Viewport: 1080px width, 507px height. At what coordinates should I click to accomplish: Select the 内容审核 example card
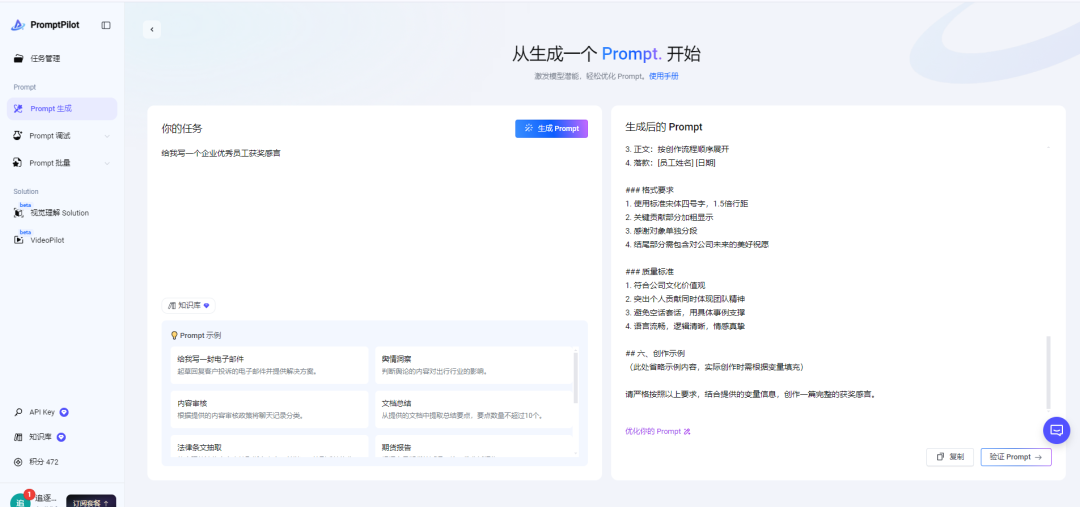(x=269, y=409)
